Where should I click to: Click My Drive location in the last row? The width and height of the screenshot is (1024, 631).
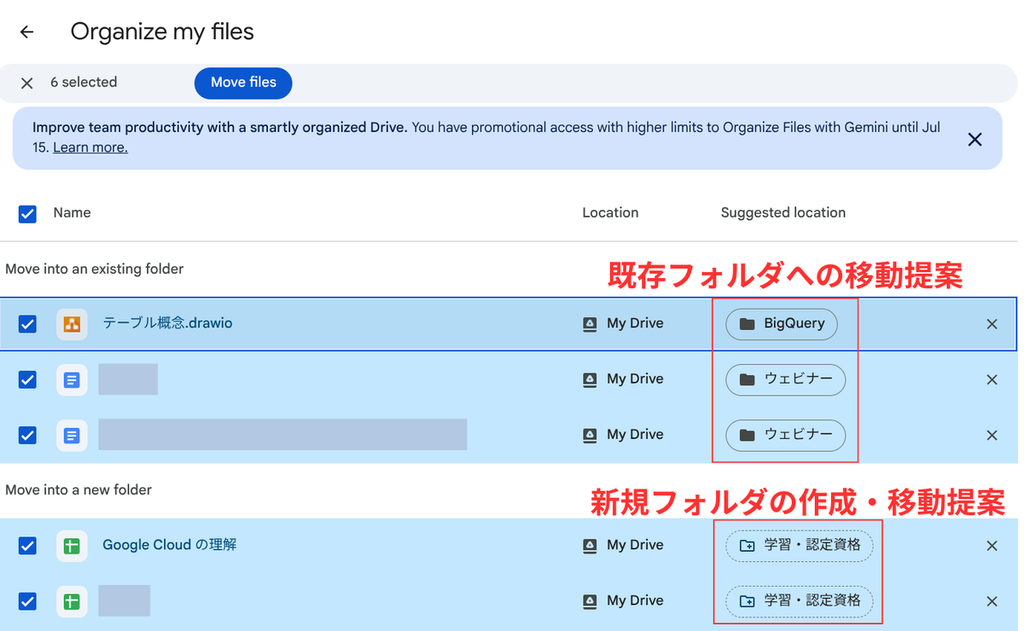click(x=622, y=600)
